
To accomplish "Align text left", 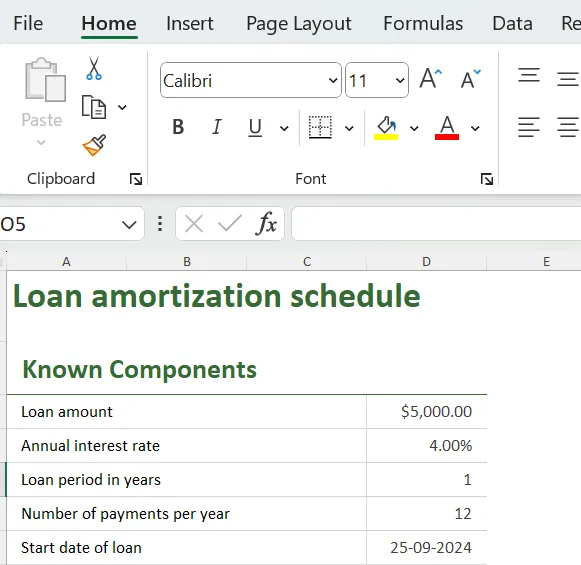I will (529, 127).
